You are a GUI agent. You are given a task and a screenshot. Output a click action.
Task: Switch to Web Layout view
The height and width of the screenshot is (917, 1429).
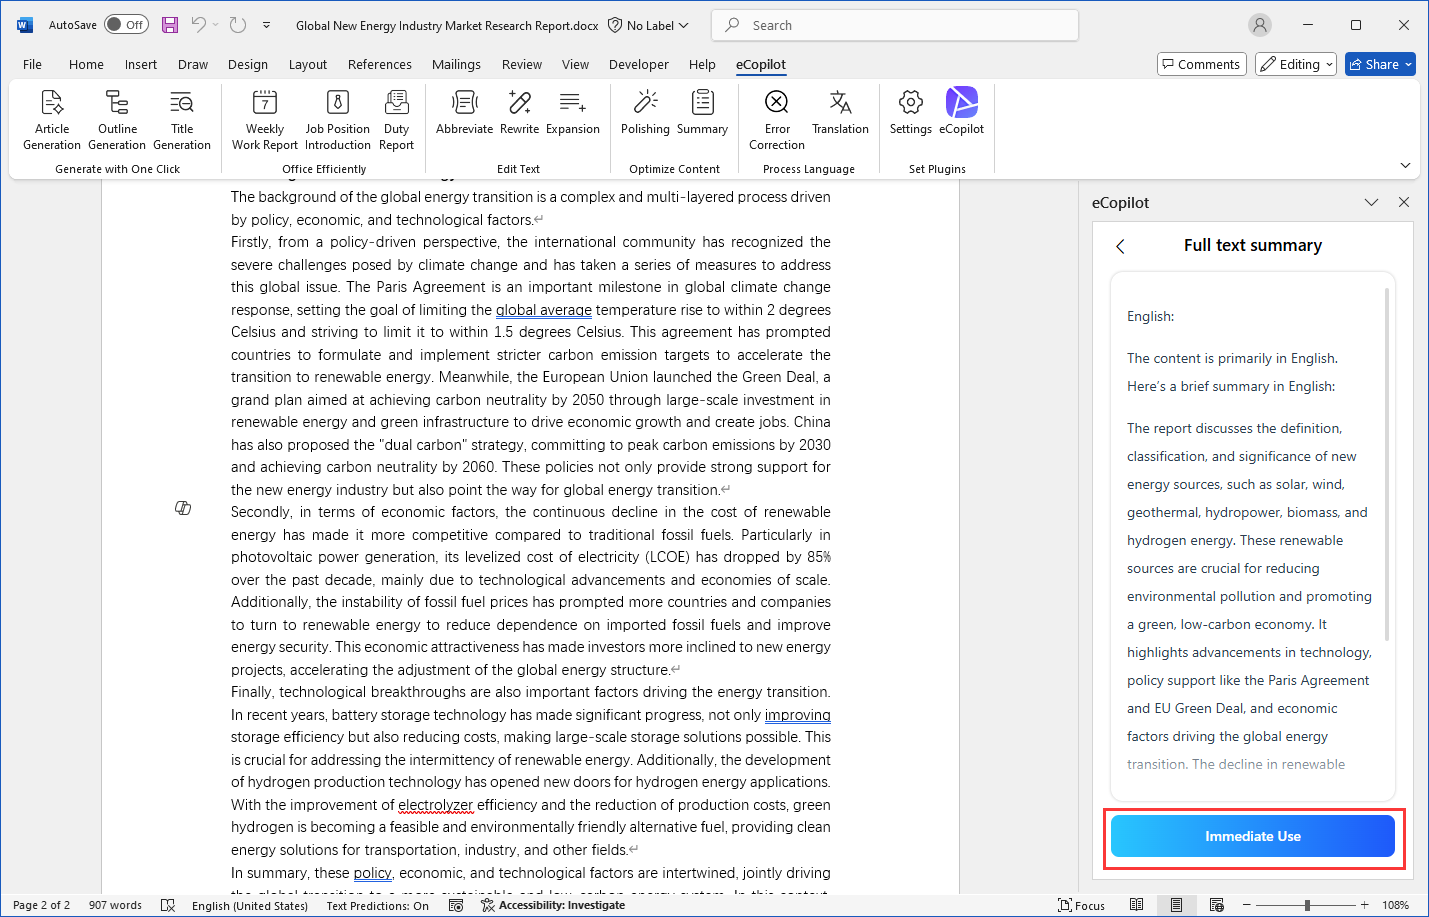(x=1217, y=905)
